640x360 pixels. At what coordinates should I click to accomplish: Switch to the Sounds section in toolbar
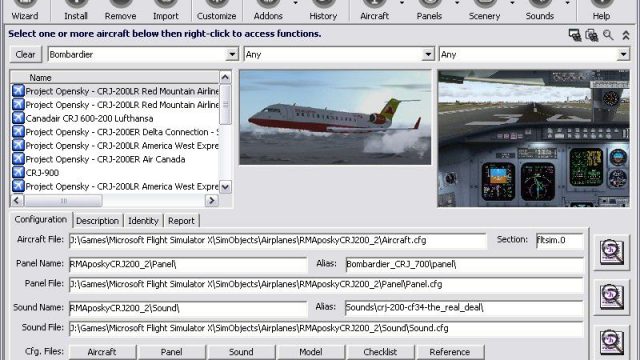pos(539,11)
